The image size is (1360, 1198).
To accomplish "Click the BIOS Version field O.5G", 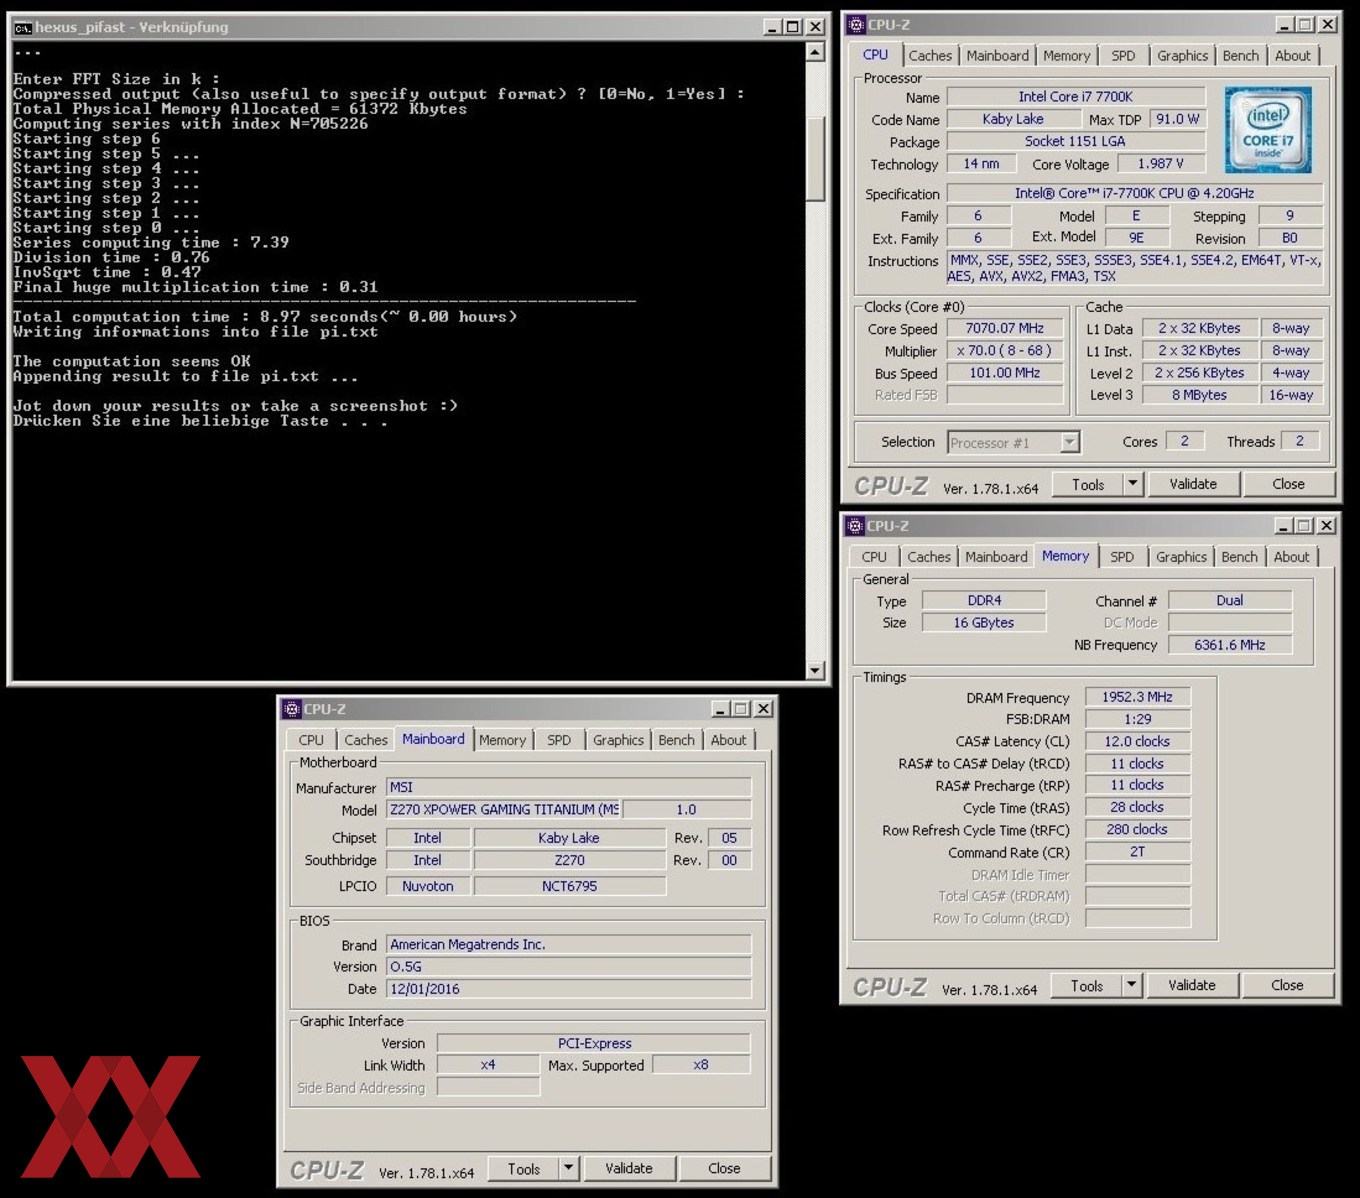I will pos(568,966).
